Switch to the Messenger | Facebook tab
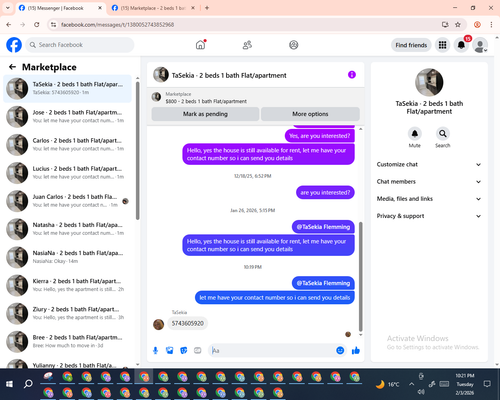The image size is (500, 400). (x=60, y=8)
